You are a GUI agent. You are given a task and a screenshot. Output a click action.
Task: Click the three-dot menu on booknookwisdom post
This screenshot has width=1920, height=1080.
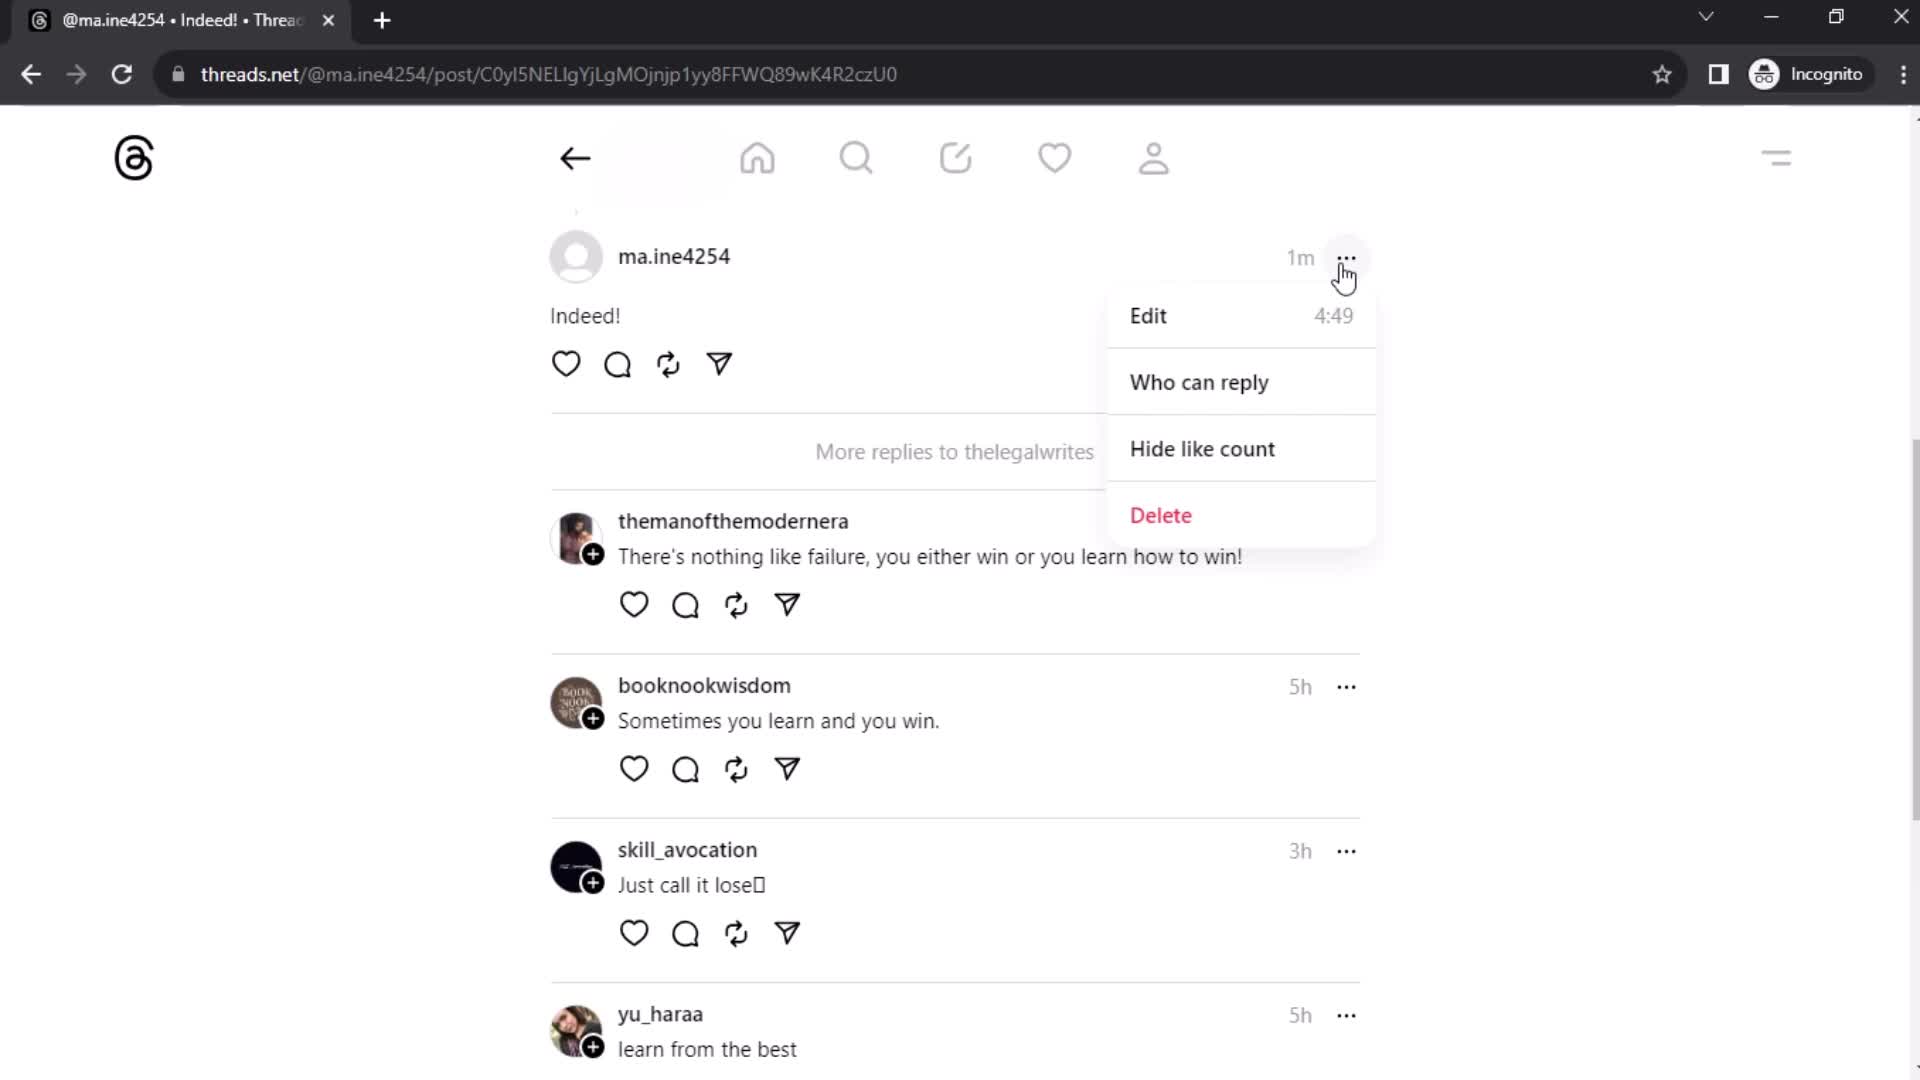tap(1346, 686)
